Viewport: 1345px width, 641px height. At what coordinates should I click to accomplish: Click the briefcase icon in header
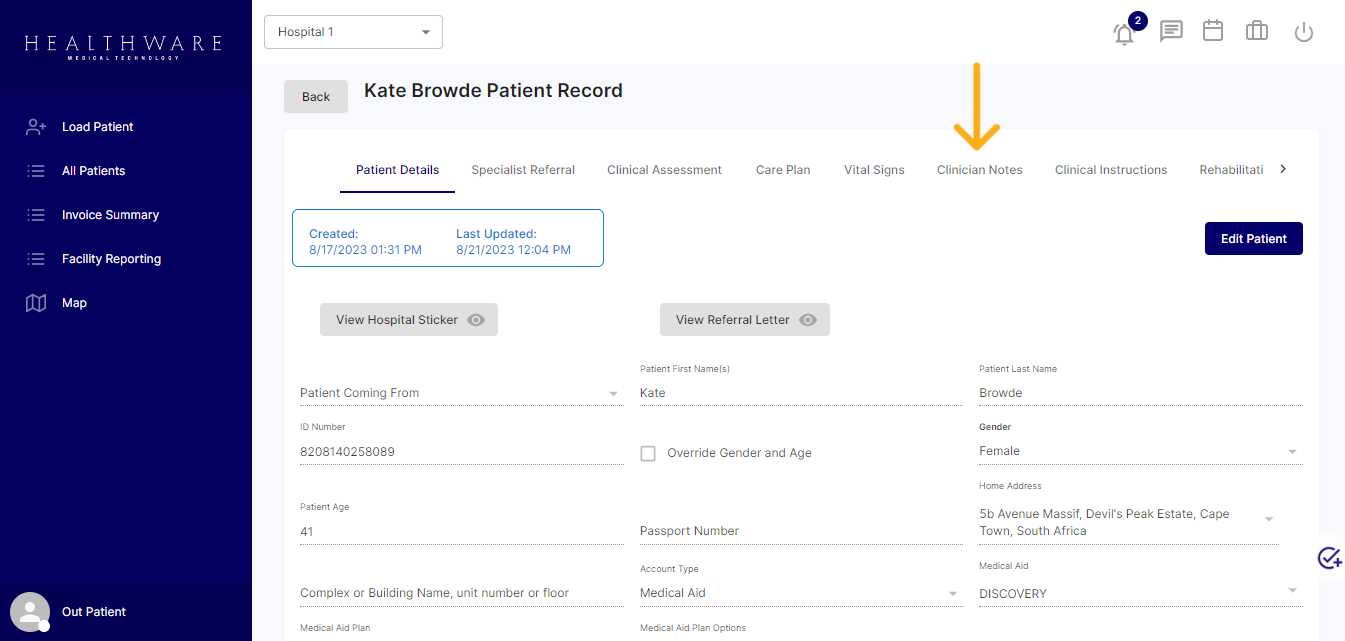pyautogui.click(x=1257, y=32)
